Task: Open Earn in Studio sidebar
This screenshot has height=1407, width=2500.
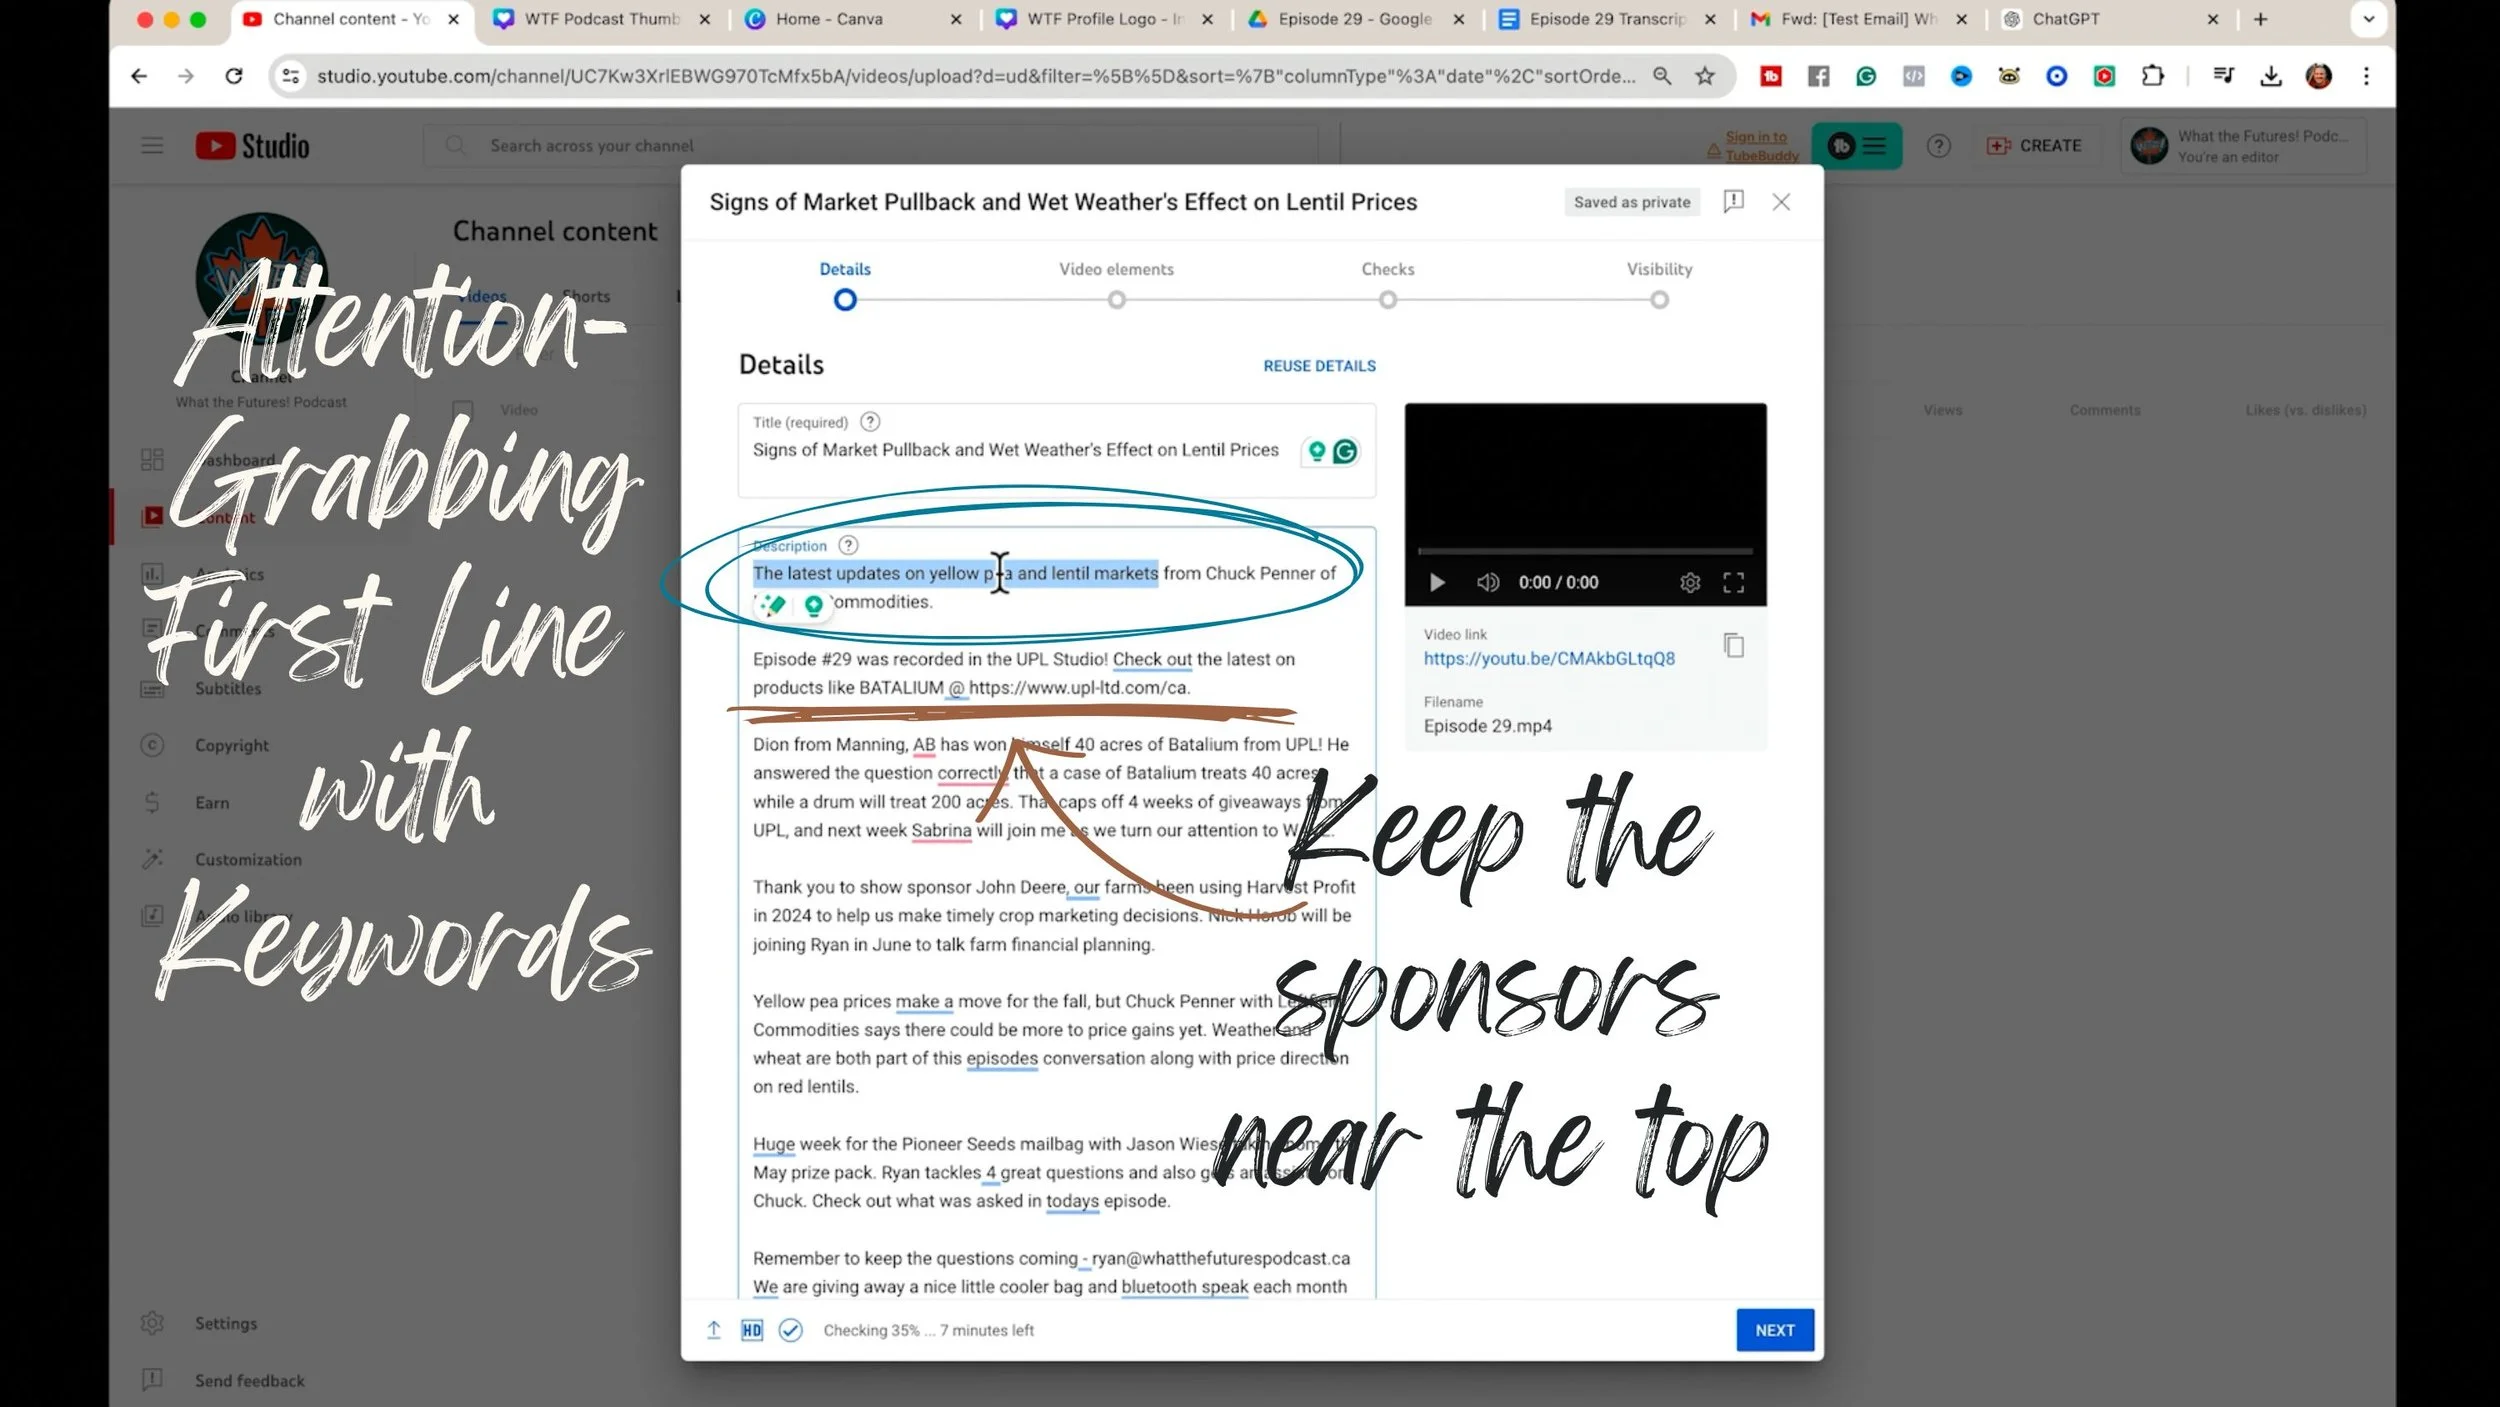Action: 212,802
